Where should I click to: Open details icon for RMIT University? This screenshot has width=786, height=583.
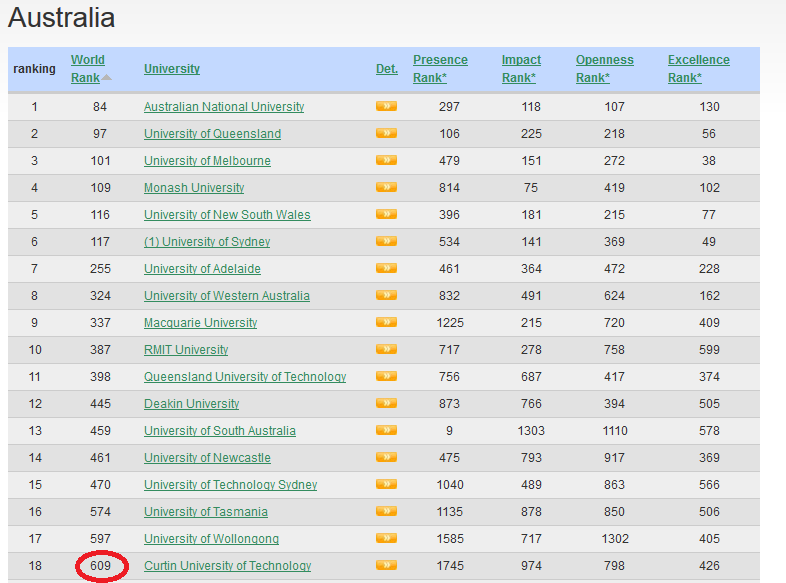pyautogui.click(x=386, y=349)
